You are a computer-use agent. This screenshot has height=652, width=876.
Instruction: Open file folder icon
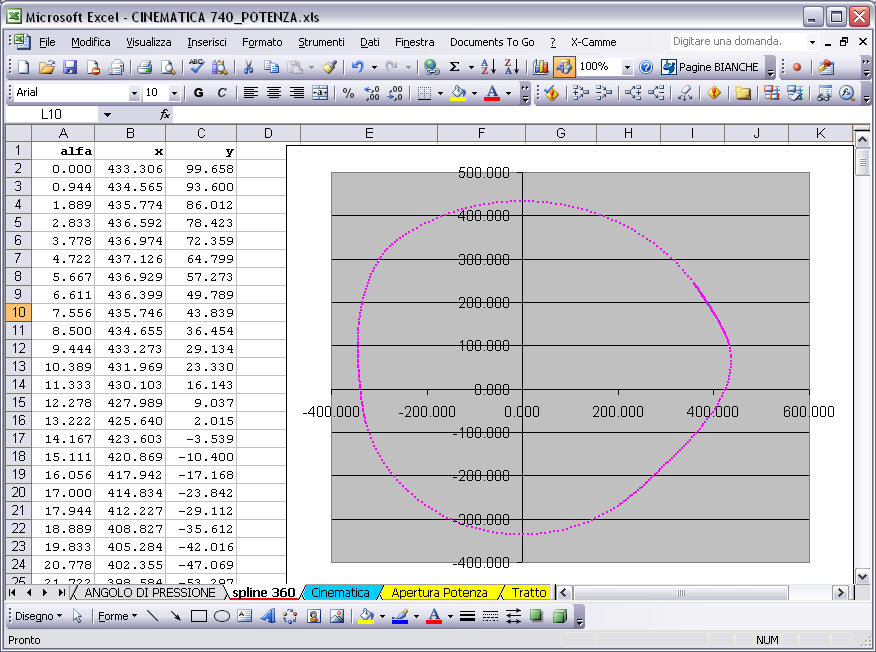tap(47, 68)
